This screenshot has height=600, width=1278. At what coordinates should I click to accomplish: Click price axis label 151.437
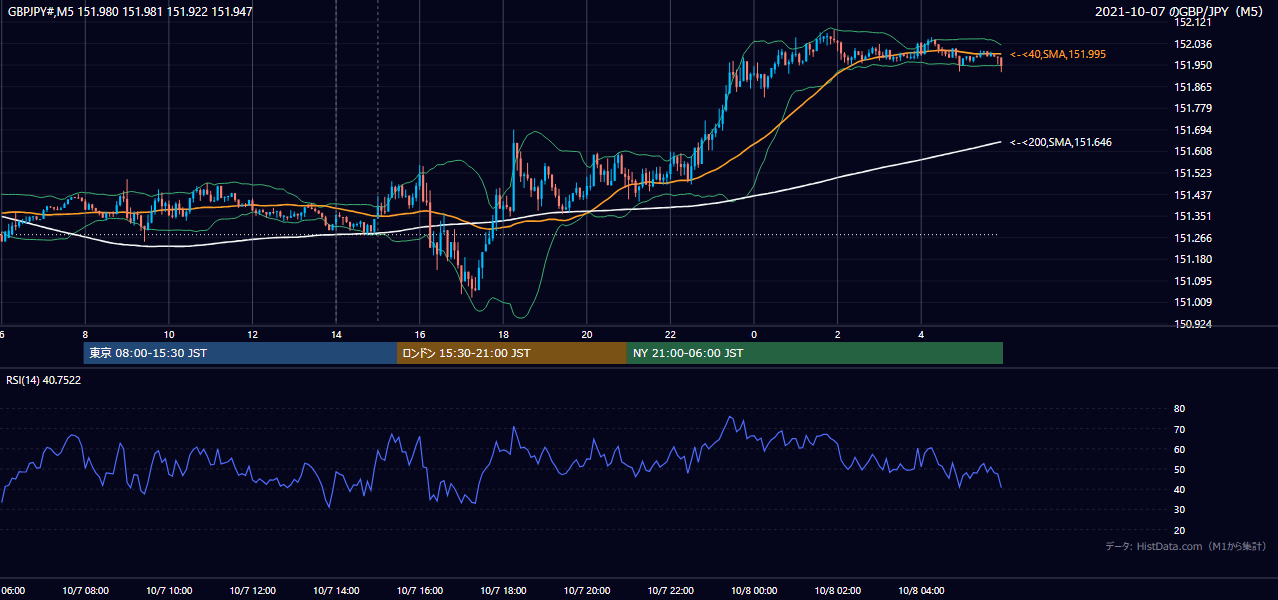tap(1193, 195)
